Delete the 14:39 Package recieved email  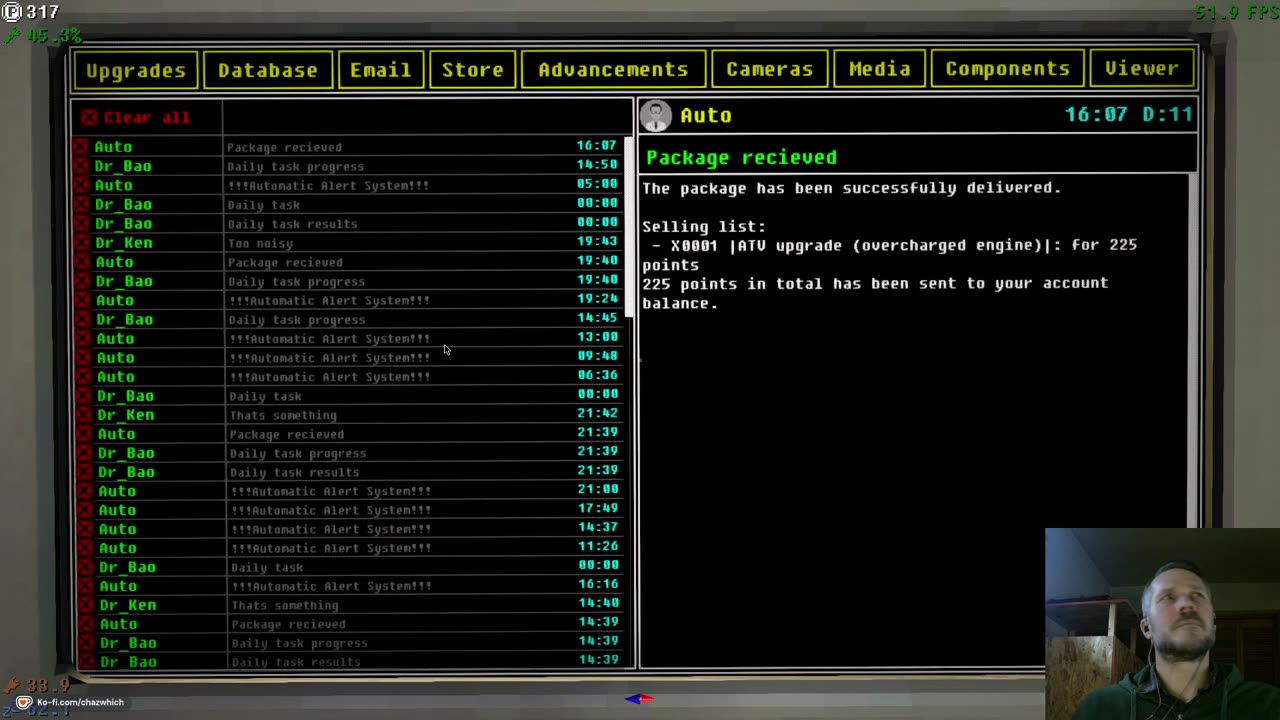click(x=86, y=623)
